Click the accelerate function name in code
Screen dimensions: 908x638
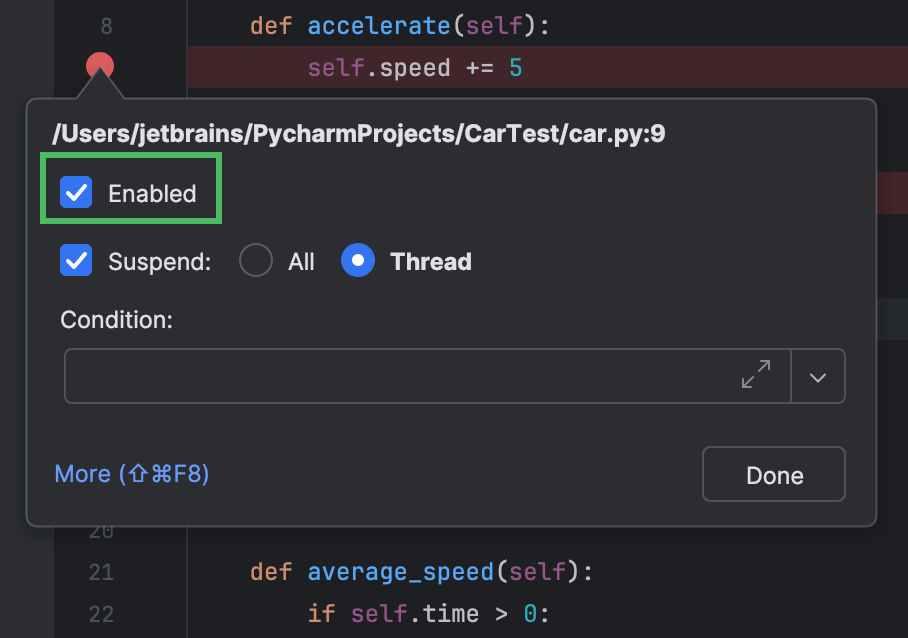(378, 25)
